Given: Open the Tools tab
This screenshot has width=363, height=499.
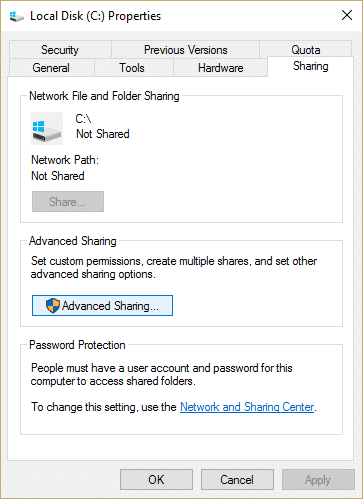Looking at the screenshot, I should pyautogui.click(x=132, y=68).
